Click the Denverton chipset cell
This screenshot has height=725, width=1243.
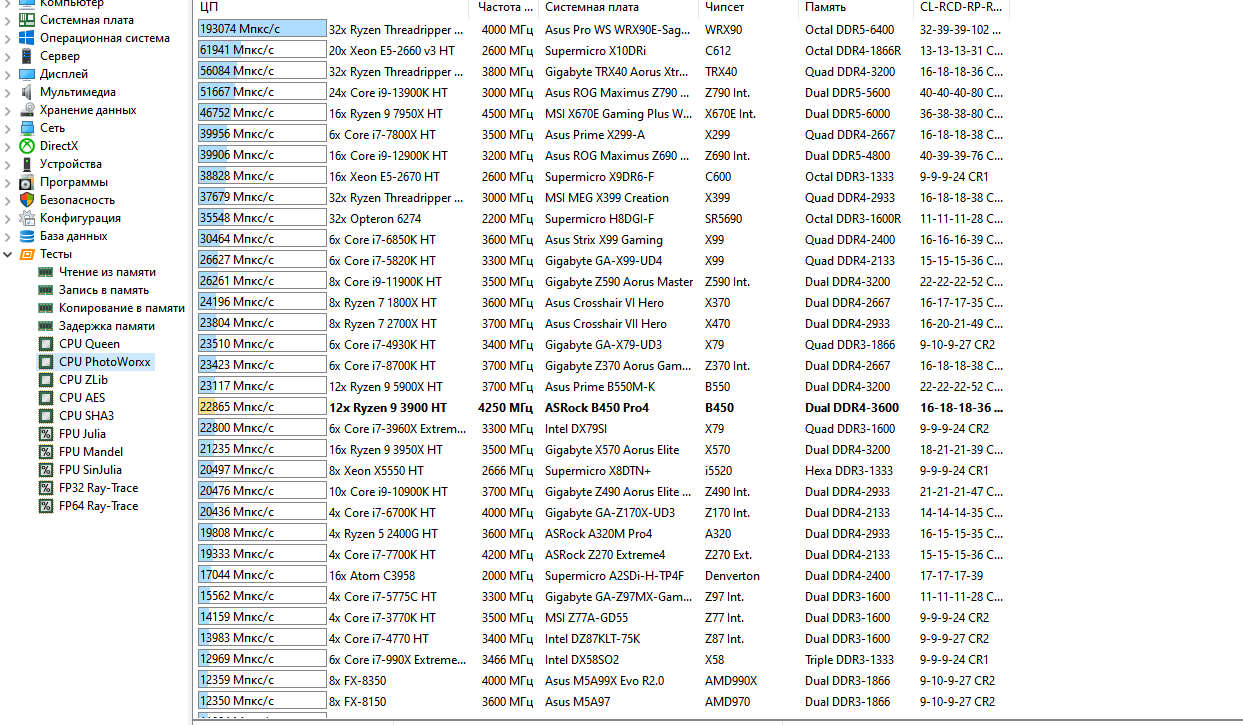[732, 575]
